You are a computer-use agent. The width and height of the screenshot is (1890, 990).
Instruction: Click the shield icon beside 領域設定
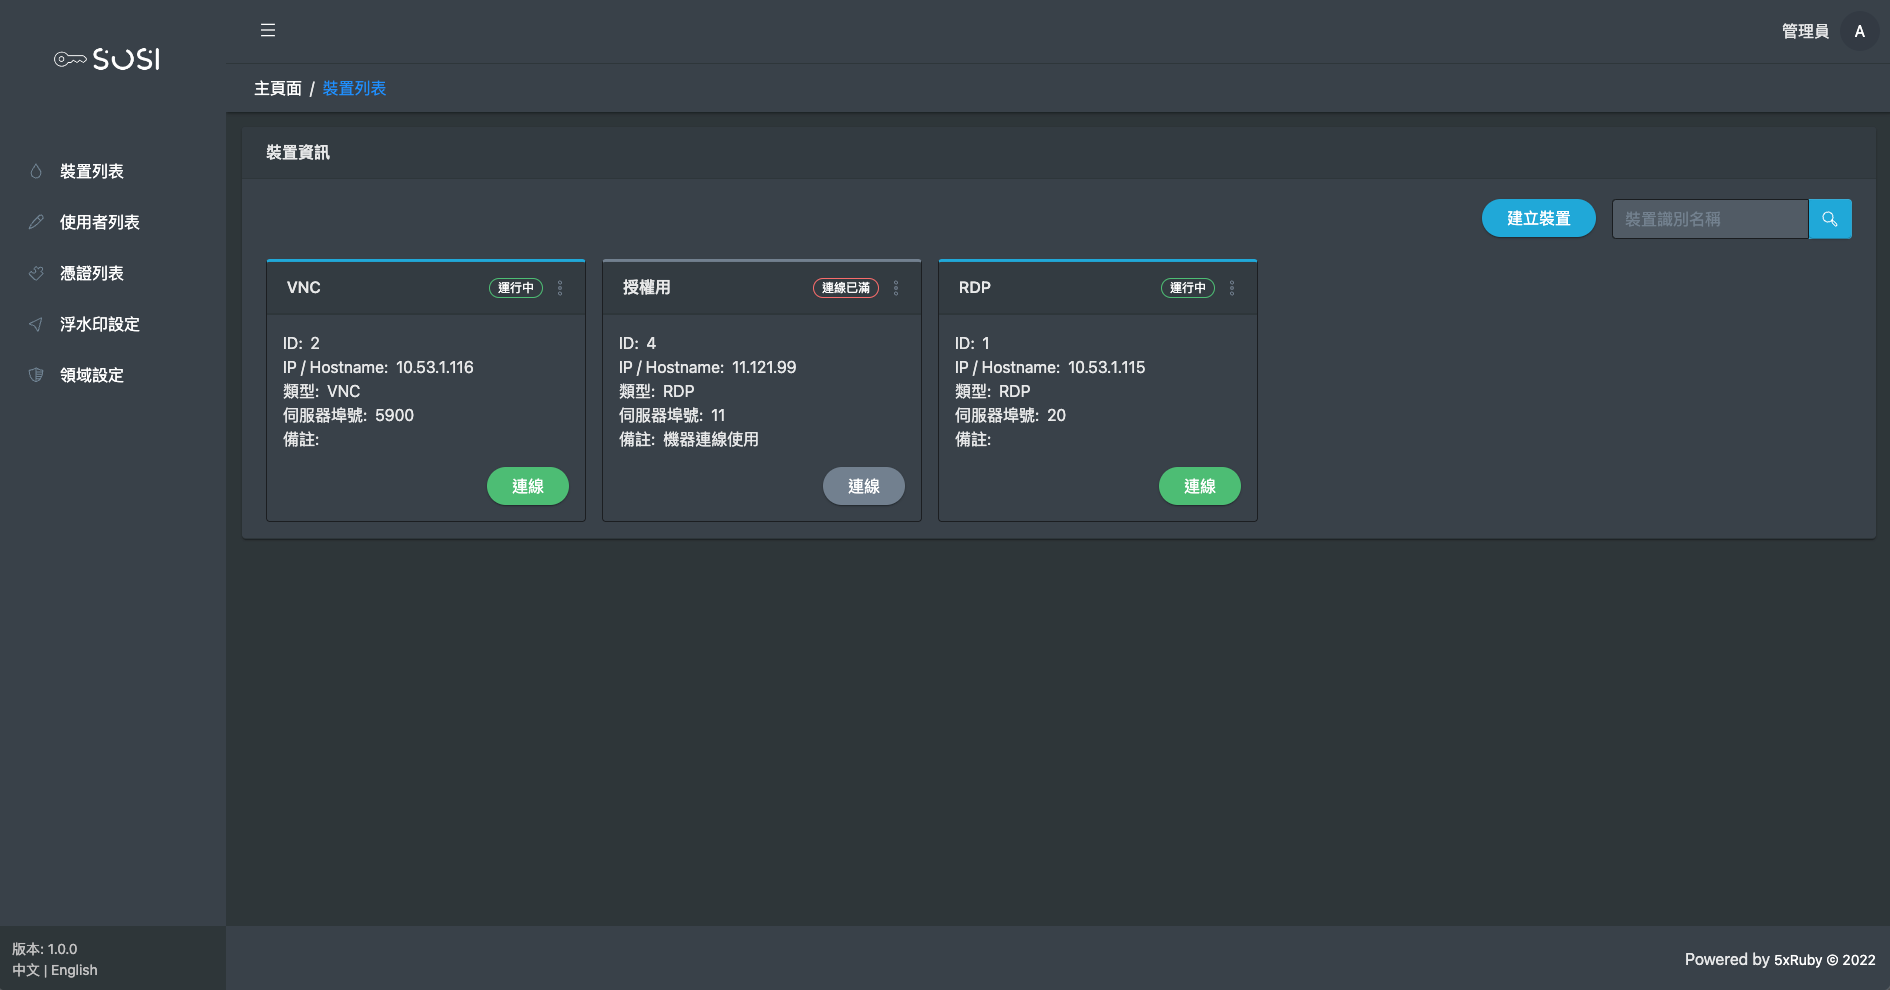[x=36, y=375]
